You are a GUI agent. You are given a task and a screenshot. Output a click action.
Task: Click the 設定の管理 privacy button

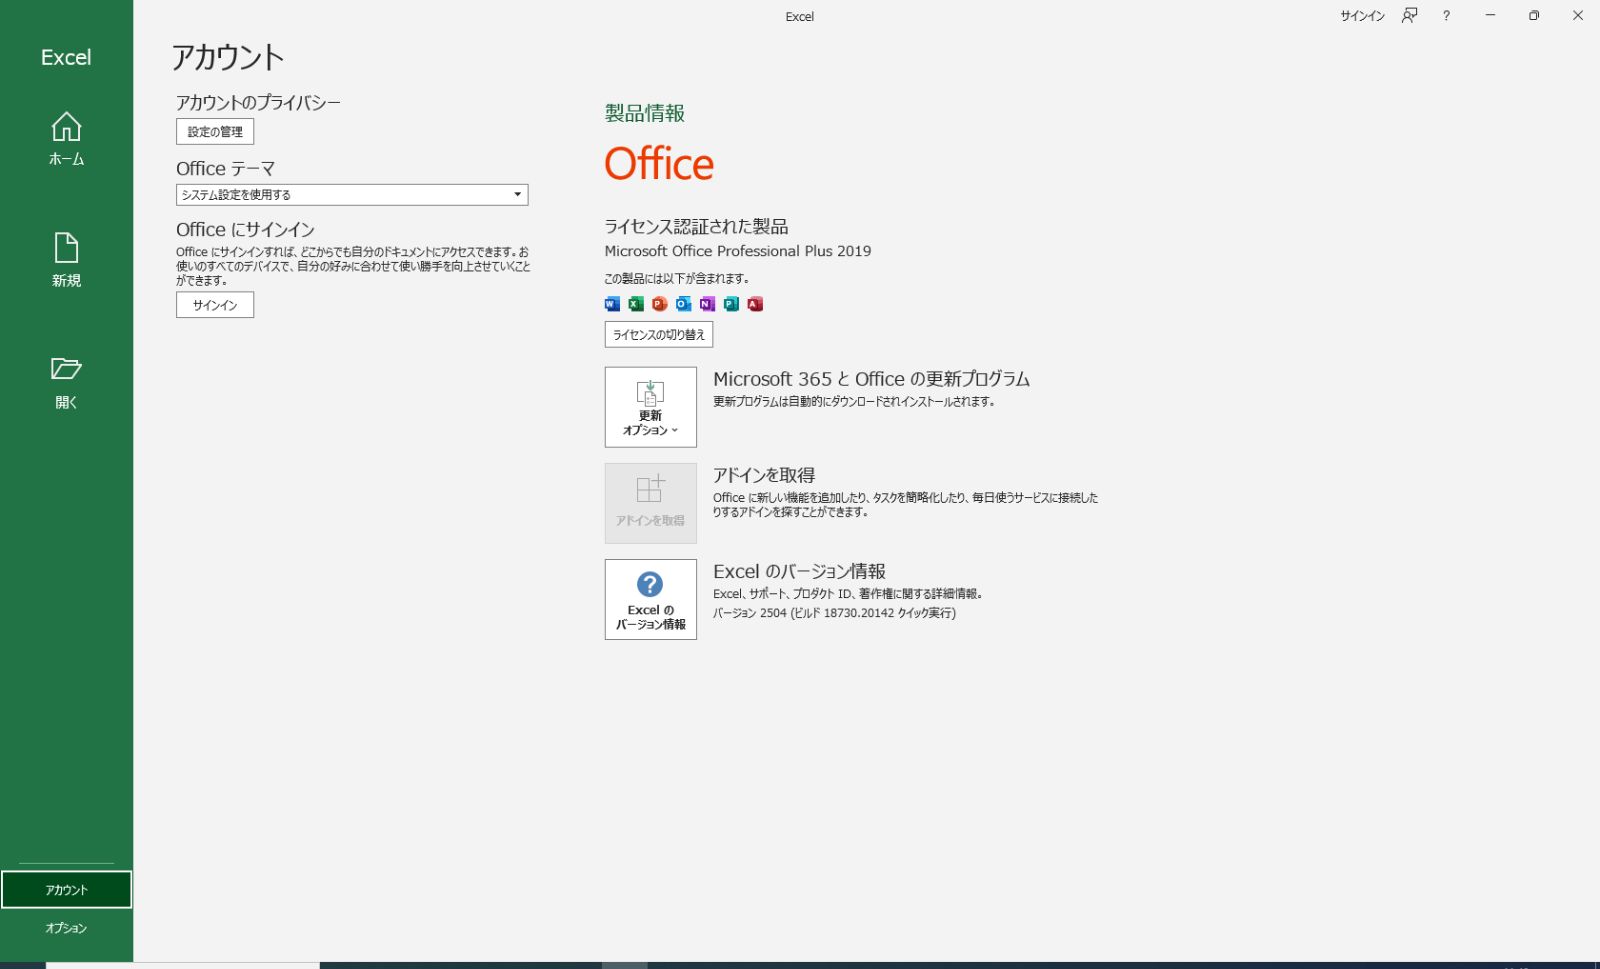(215, 131)
